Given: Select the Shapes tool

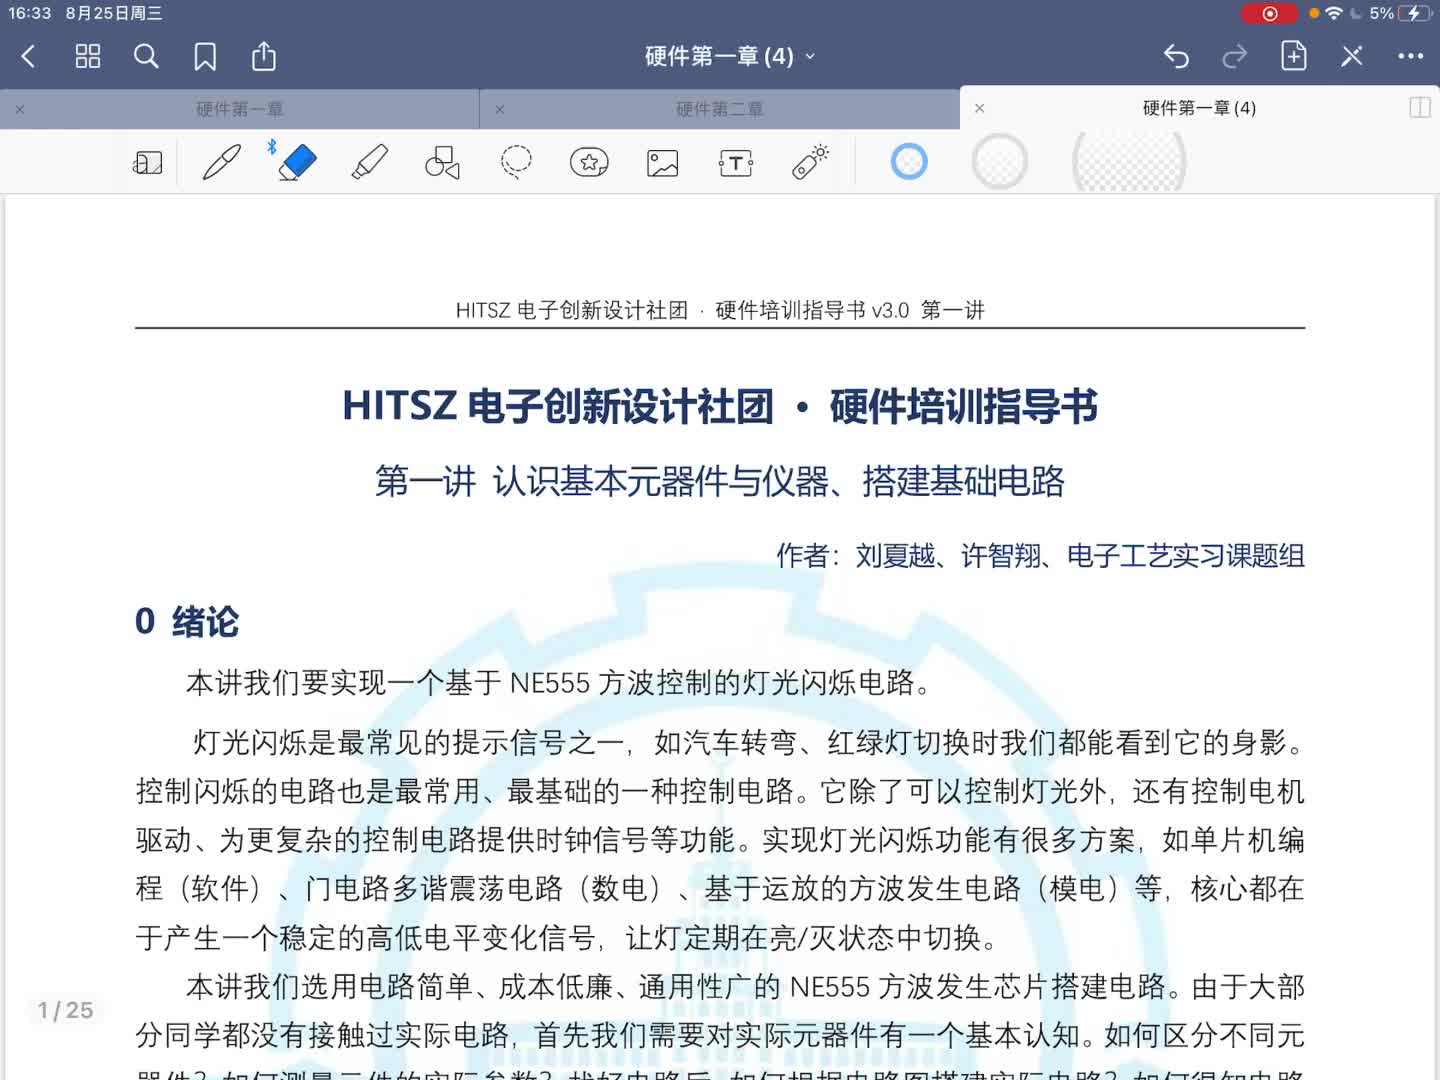Looking at the screenshot, I should coord(442,162).
